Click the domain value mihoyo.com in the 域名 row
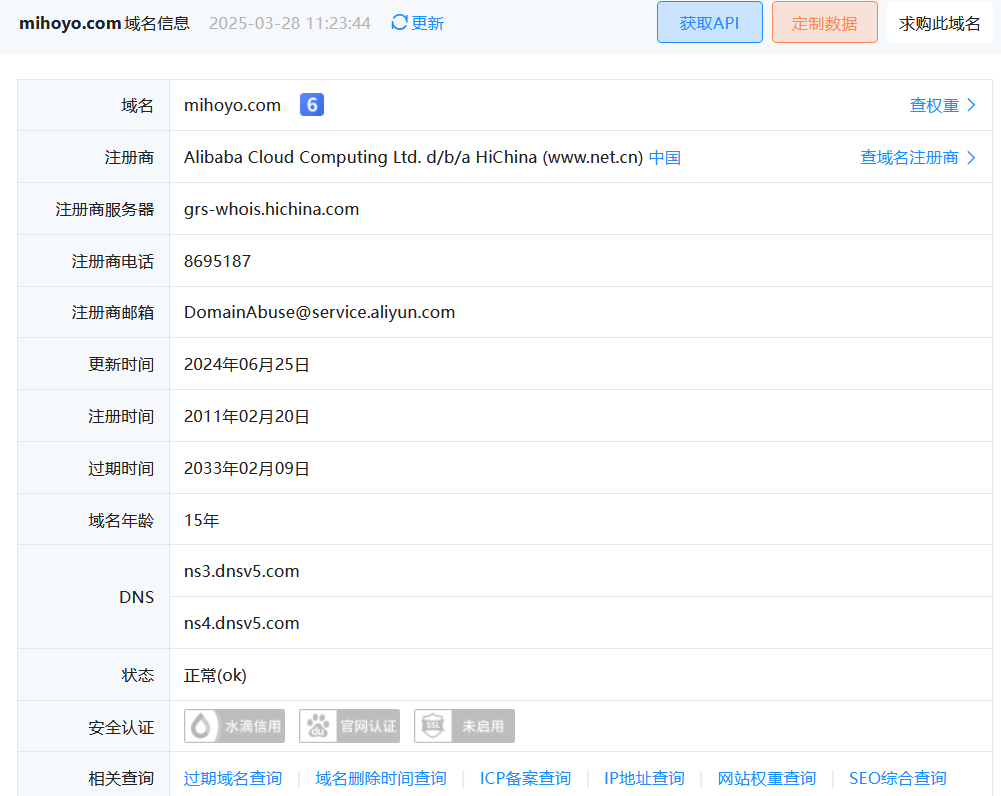 [232, 105]
